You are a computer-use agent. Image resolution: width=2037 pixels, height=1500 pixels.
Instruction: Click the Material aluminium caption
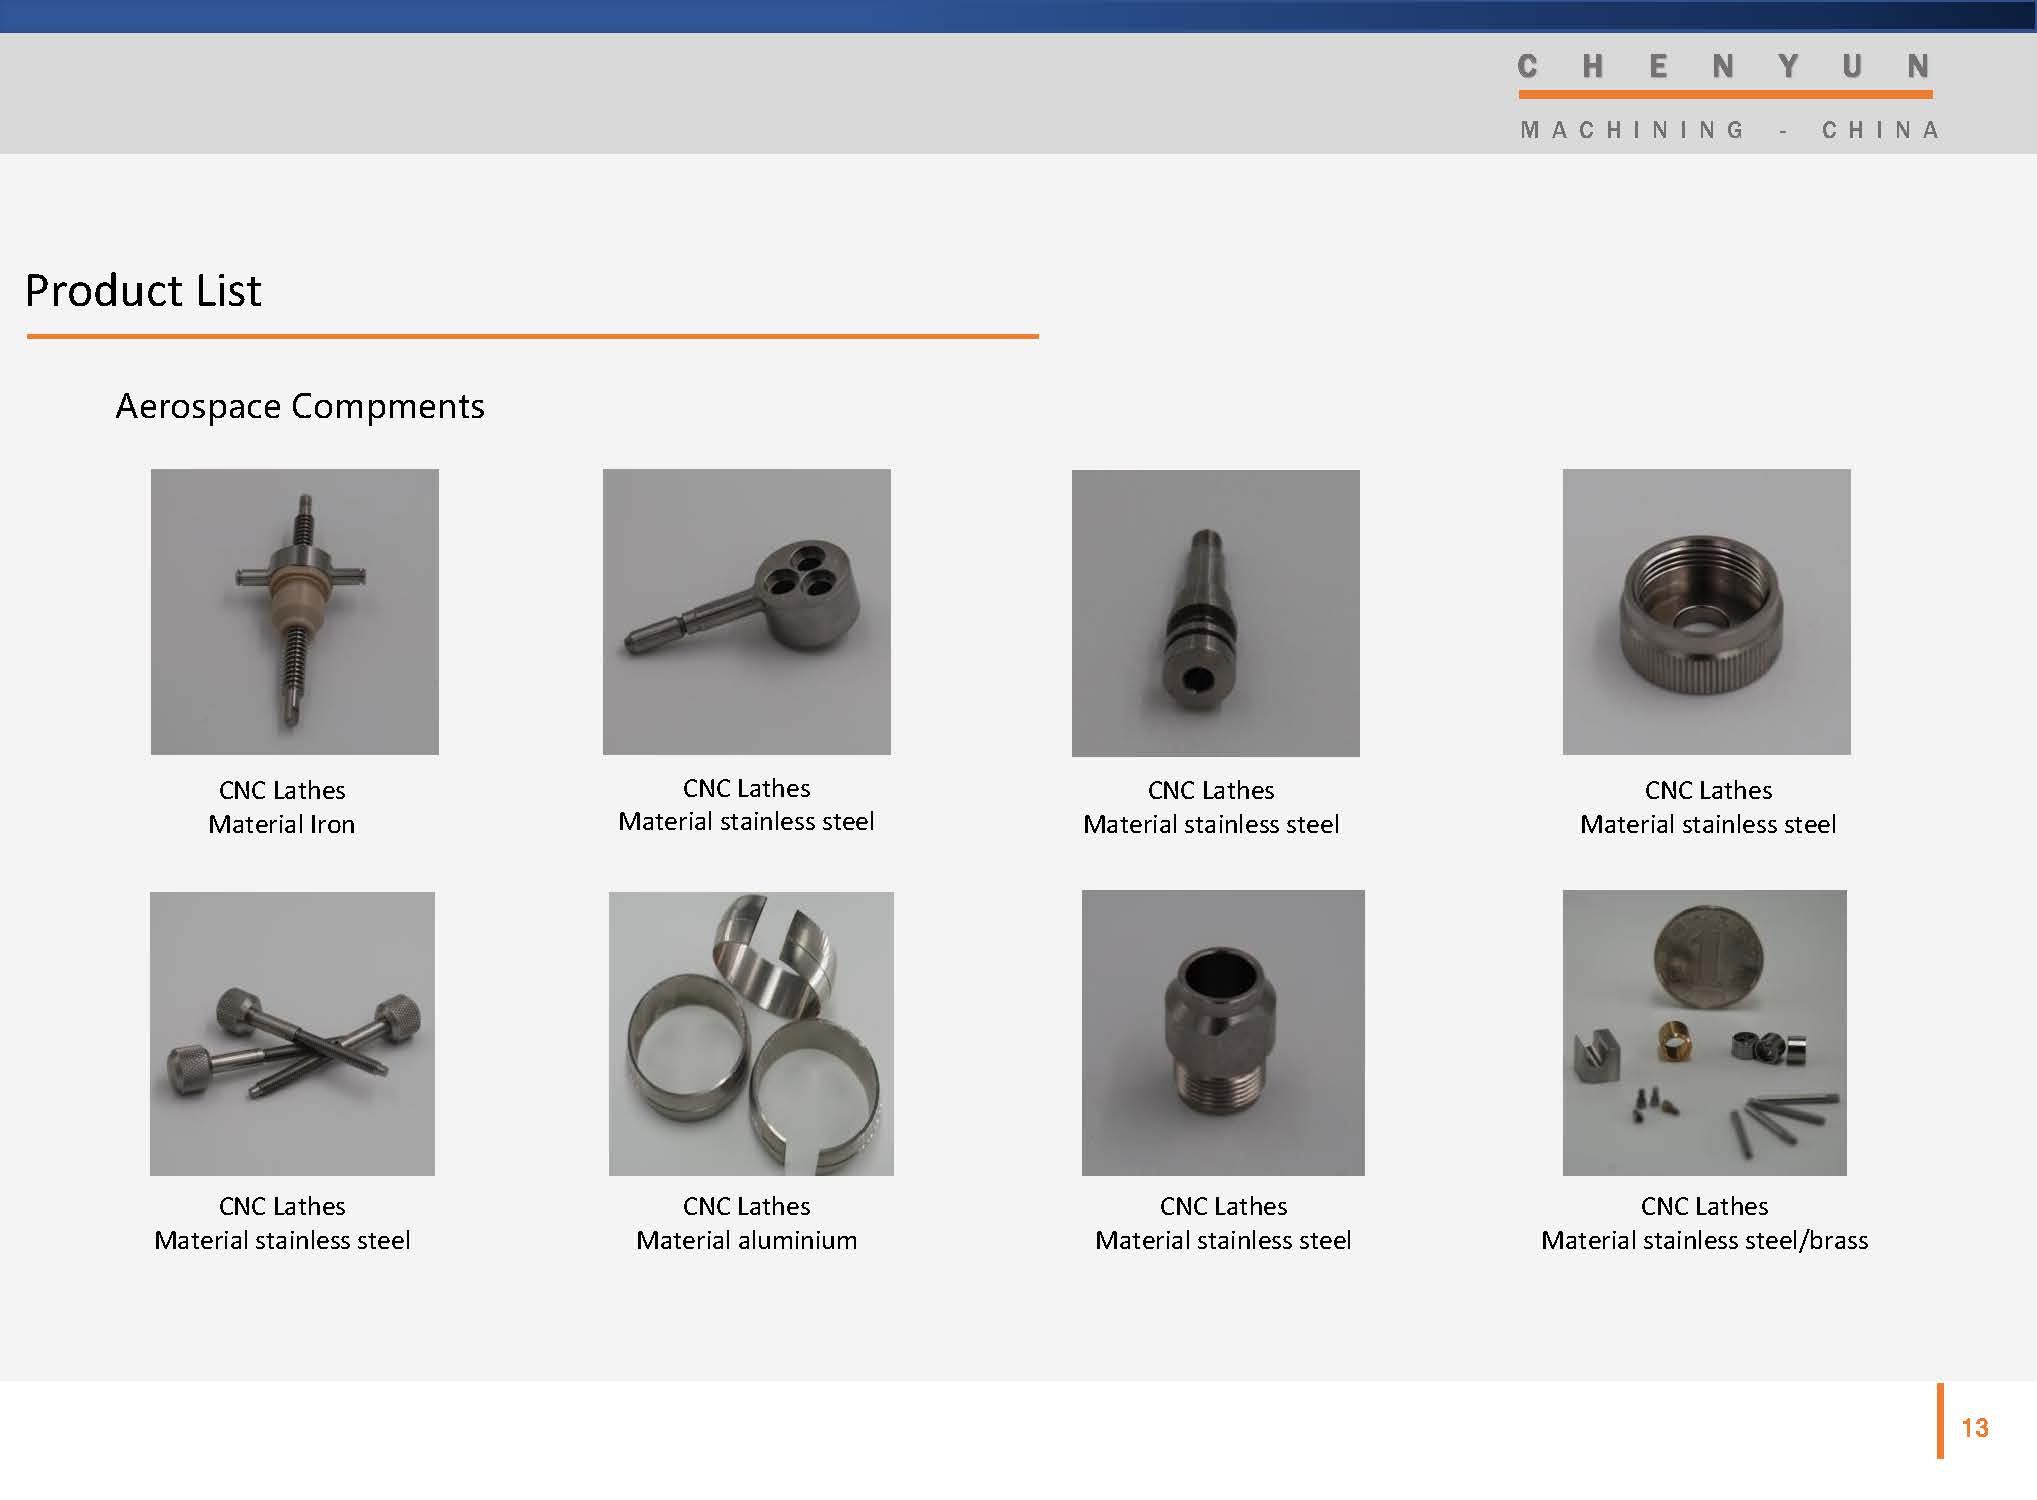click(x=746, y=1240)
